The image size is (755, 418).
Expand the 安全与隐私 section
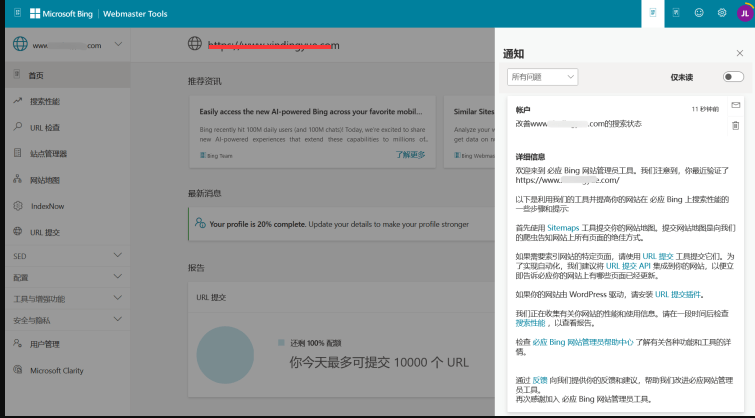(x=67, y=320)
